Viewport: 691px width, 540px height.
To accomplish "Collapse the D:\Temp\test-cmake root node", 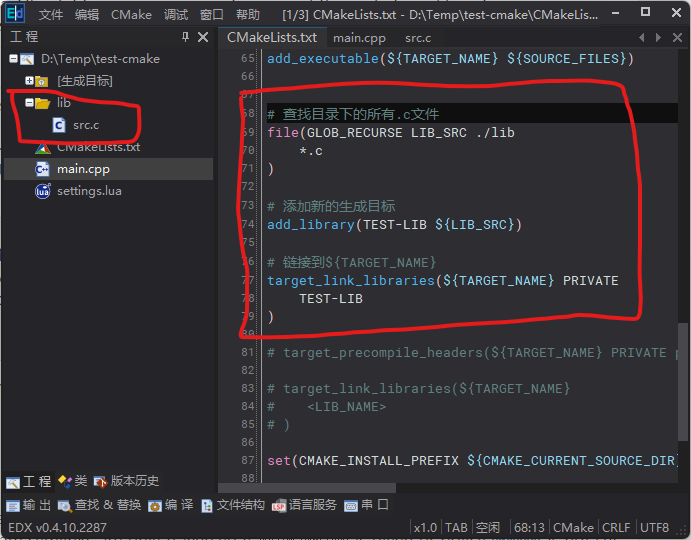I will coord(13,58).
